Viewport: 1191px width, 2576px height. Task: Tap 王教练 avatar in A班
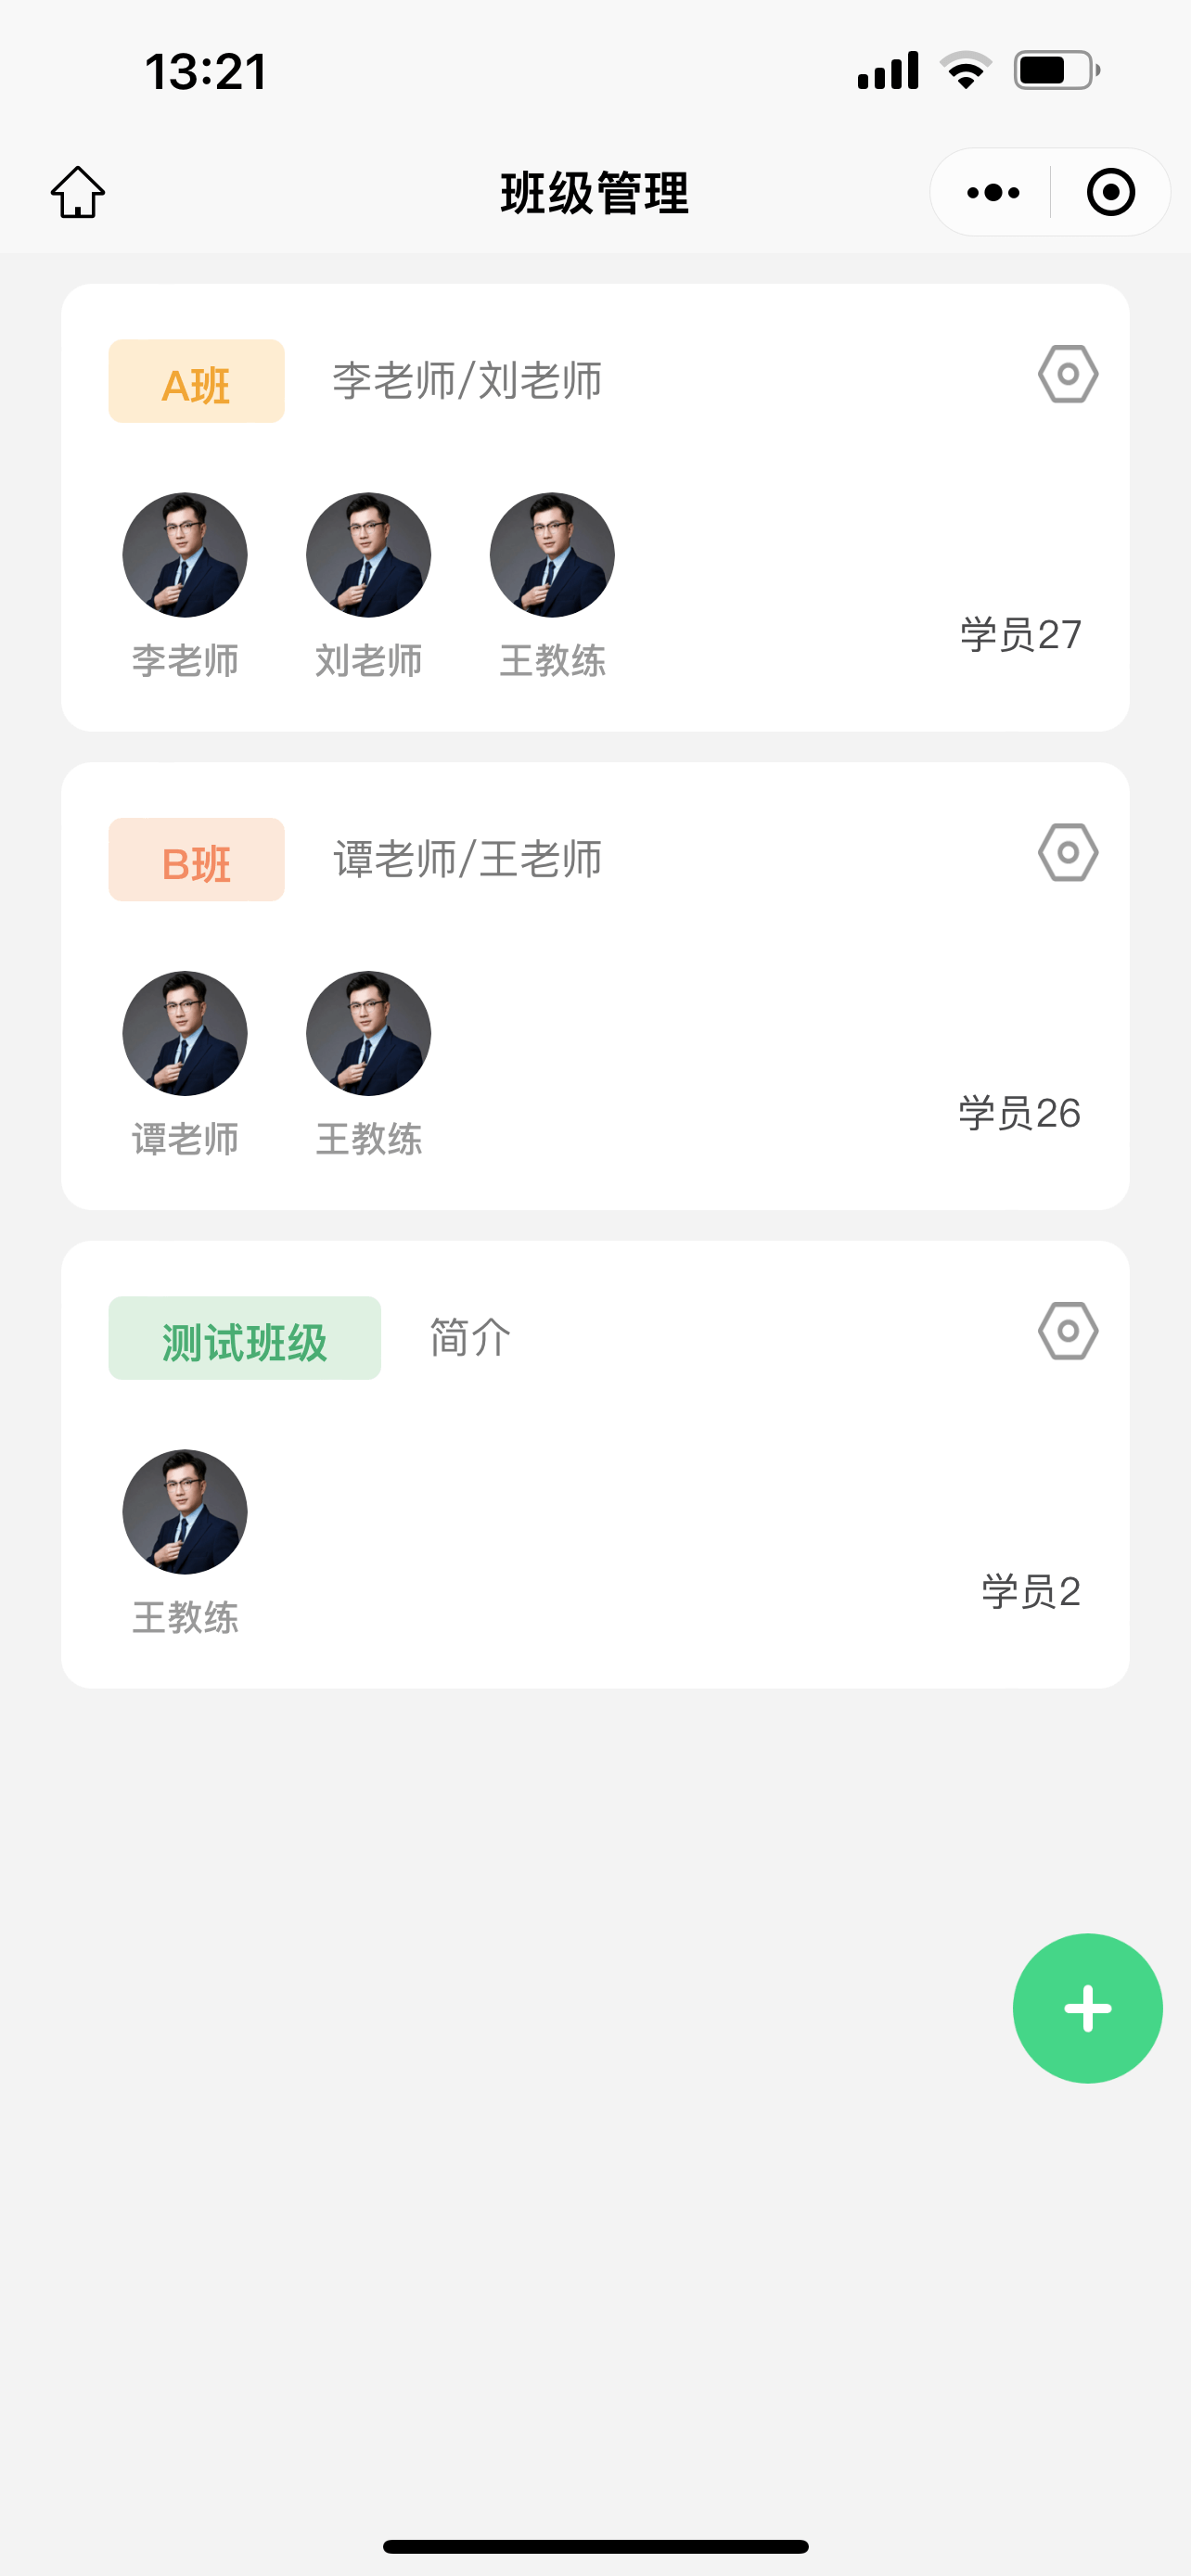coord(552,555)
